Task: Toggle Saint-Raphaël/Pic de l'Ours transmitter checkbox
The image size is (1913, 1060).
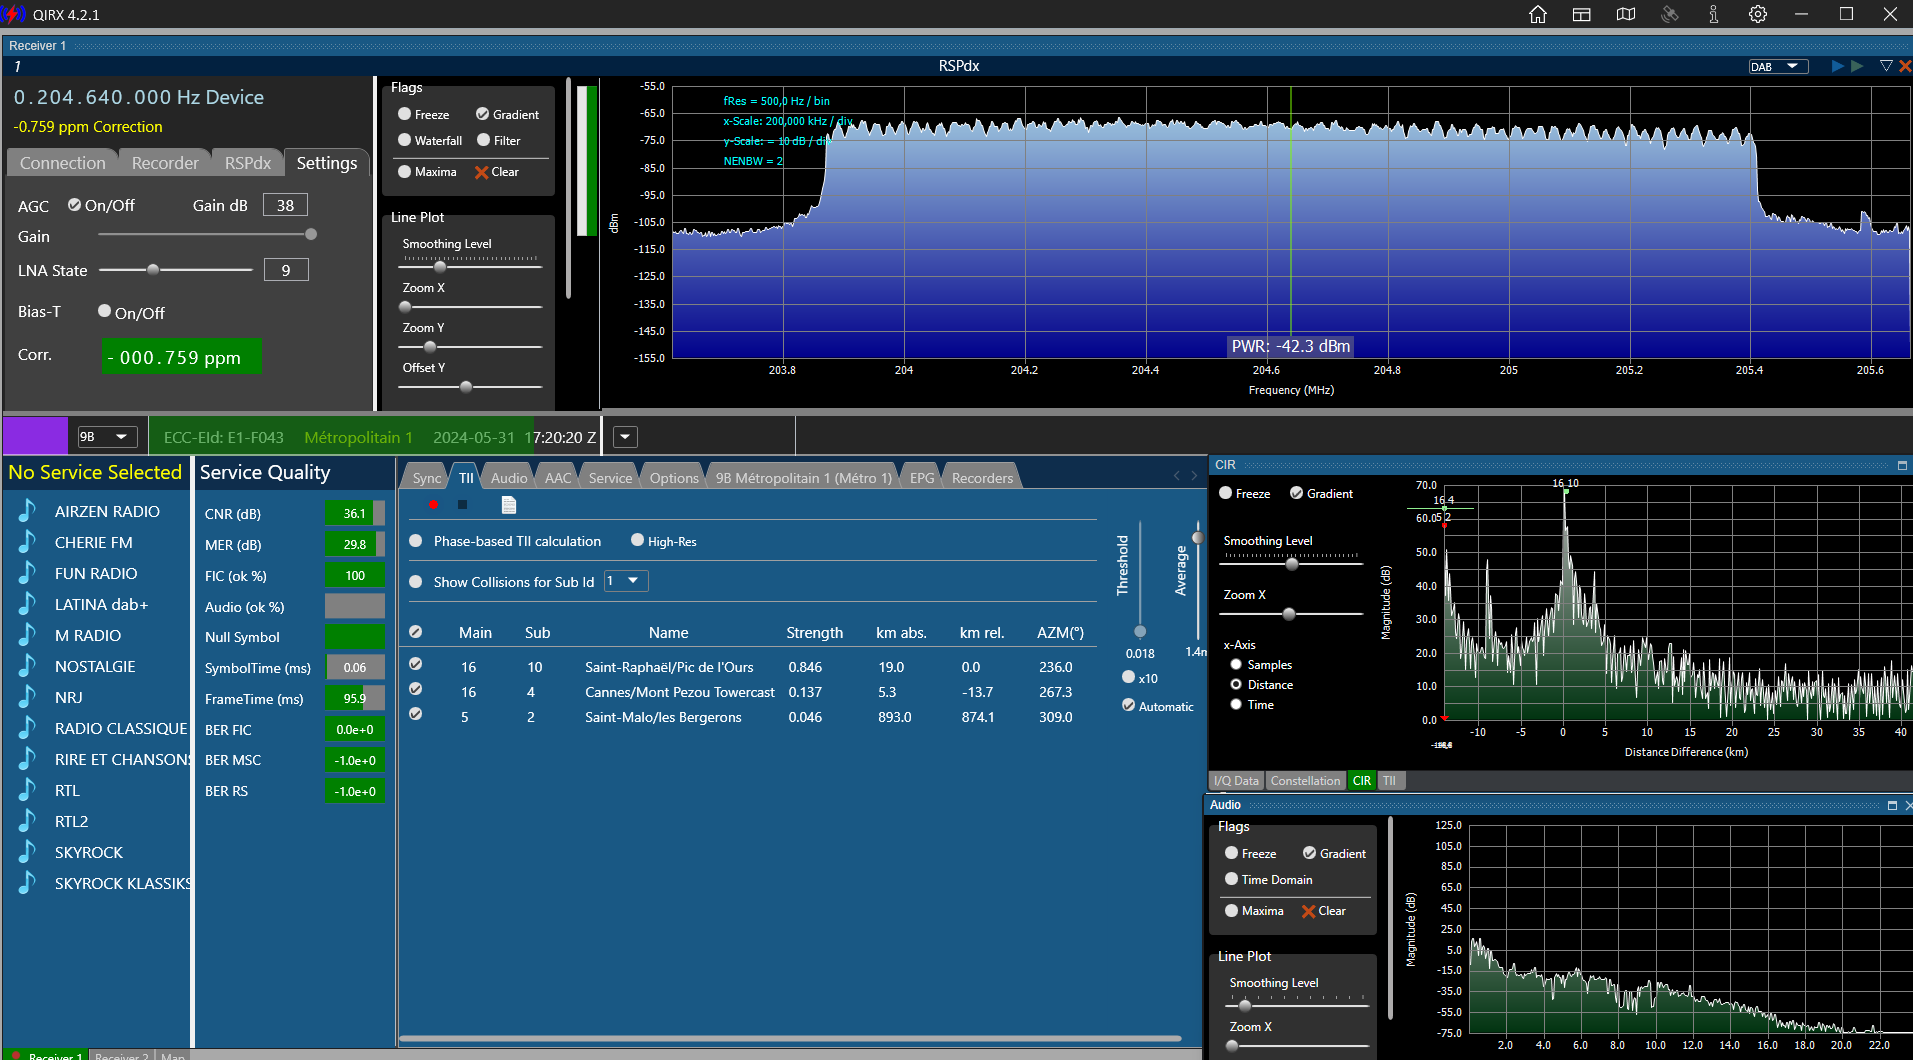Action: 415,663
